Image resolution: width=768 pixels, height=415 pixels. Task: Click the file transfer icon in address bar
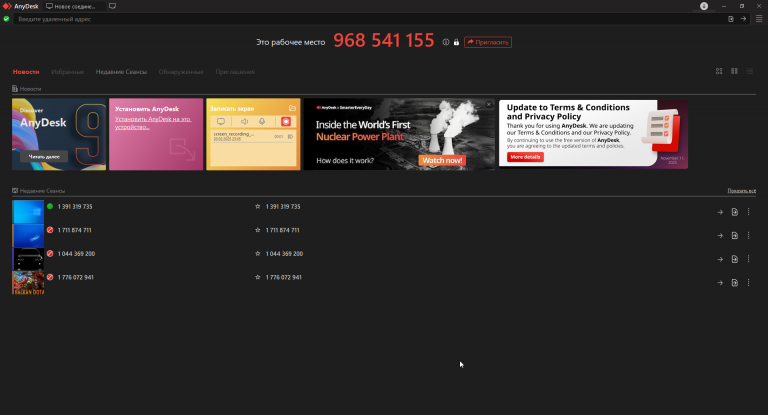(x=731, y=19)
